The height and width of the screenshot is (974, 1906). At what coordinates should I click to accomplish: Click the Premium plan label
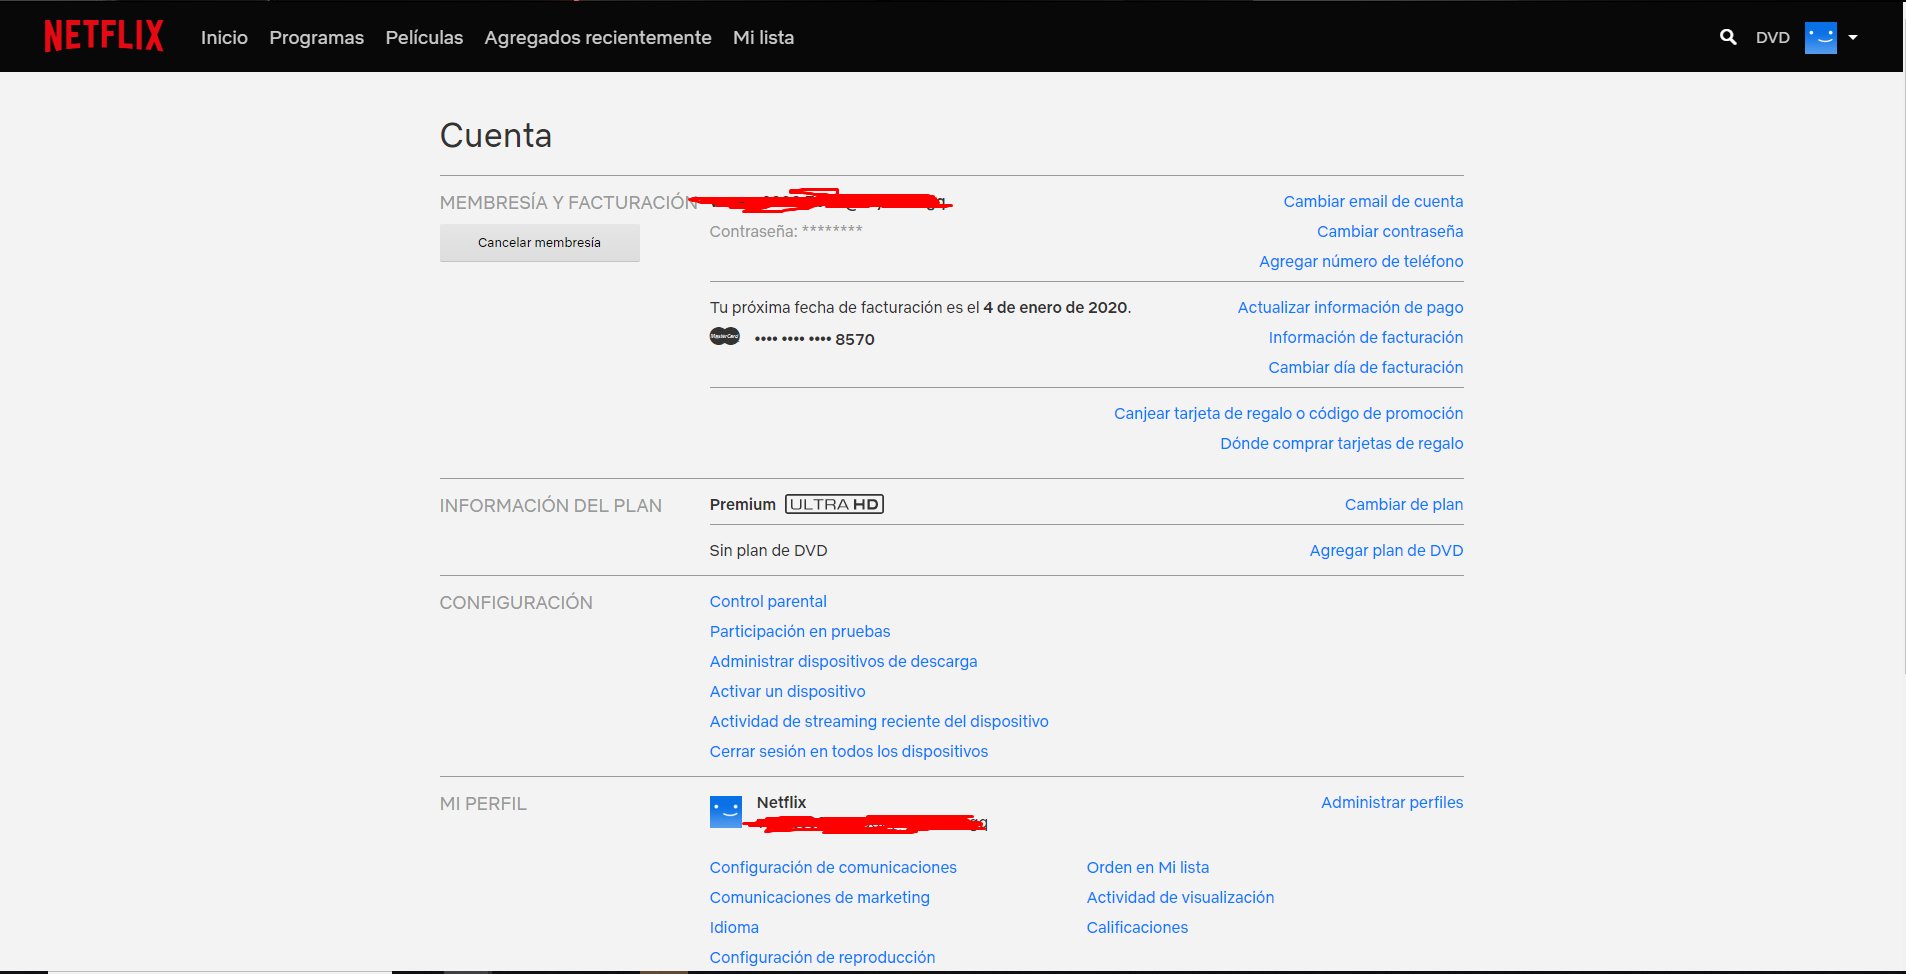tap(743, 504)
